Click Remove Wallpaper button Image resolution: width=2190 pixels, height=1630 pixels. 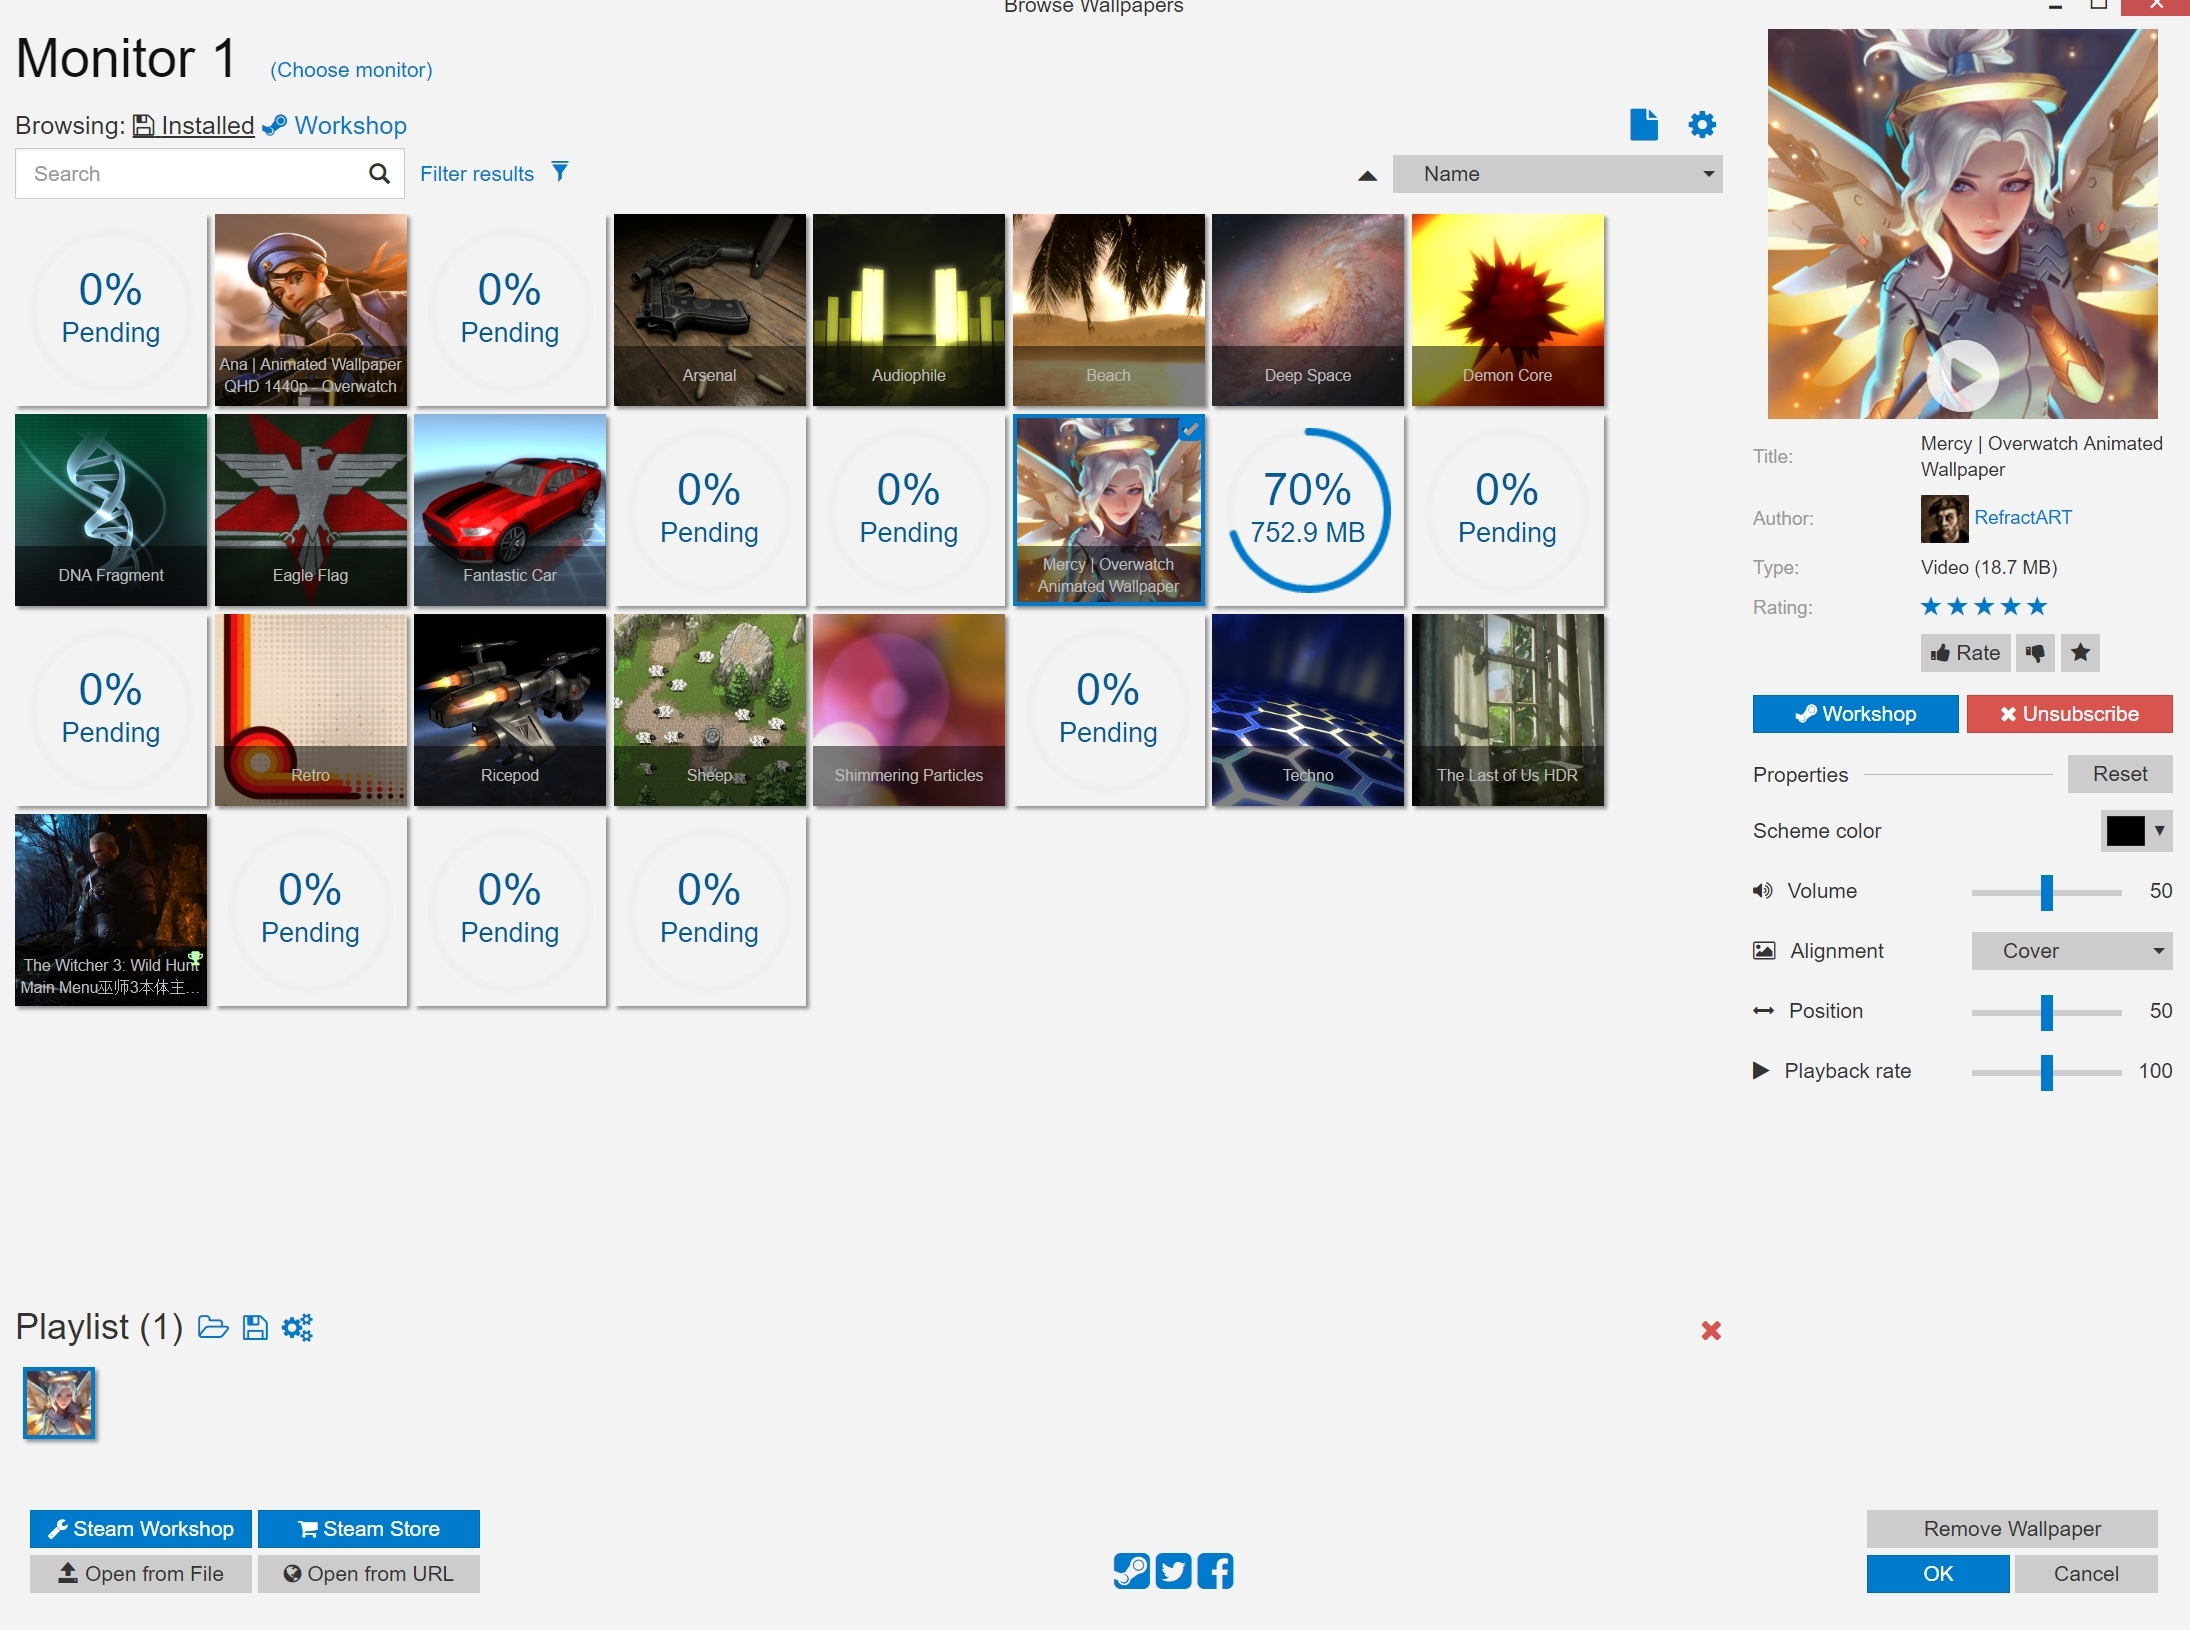click(x=2012, y=1529)
